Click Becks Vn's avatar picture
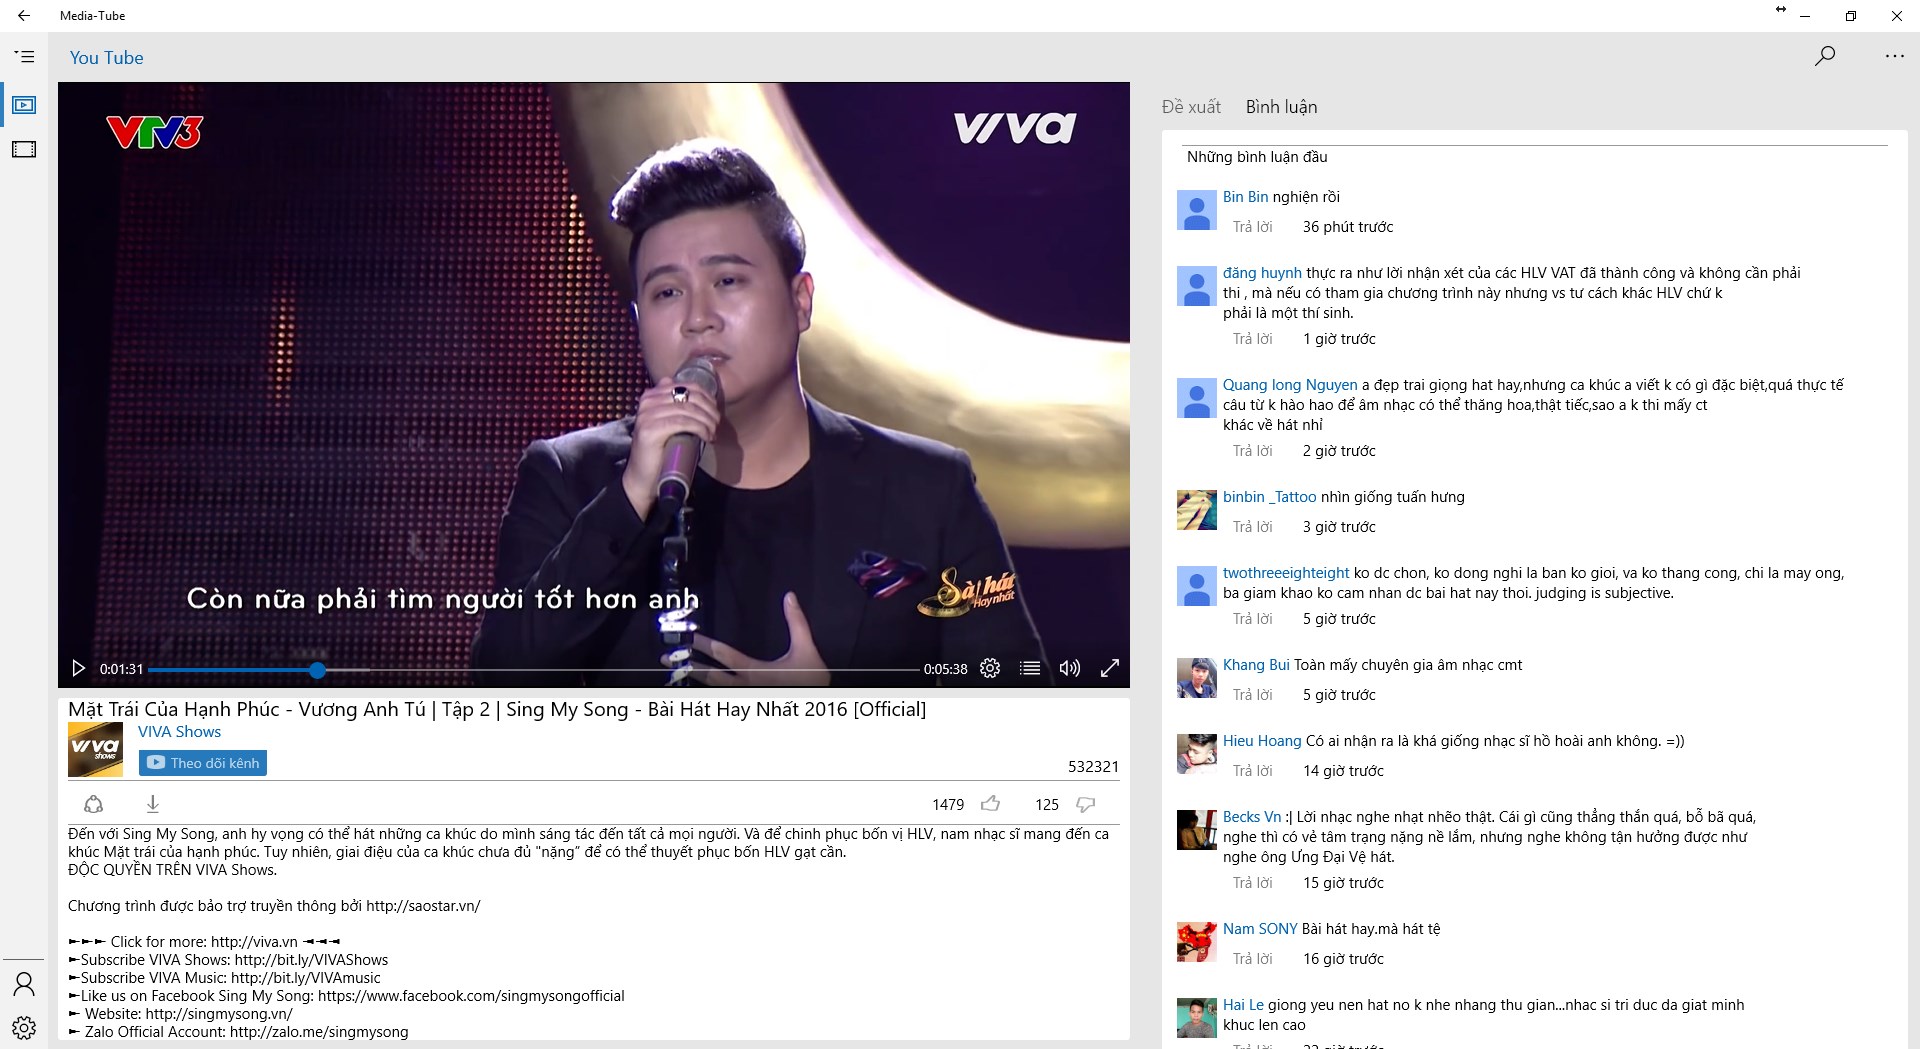Image resolution: width=1920 pixels, height=1049 pixels. pos(1196,830)
